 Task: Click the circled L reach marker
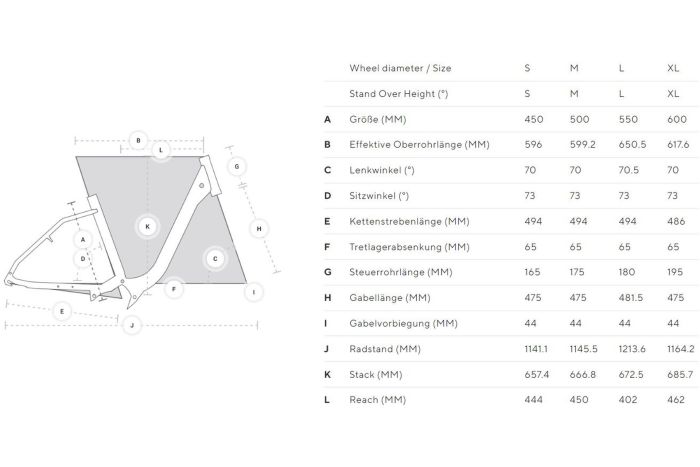(x=161, y=150)
